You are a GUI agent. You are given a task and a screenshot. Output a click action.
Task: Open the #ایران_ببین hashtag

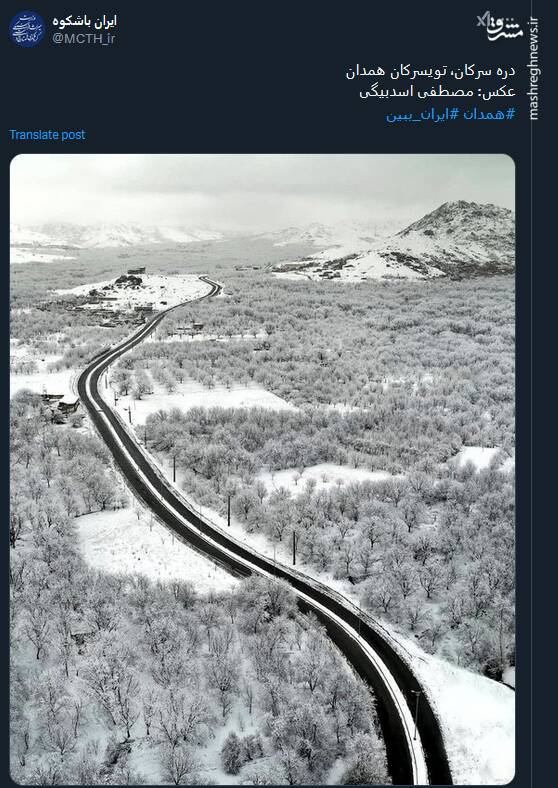(422, 115)
